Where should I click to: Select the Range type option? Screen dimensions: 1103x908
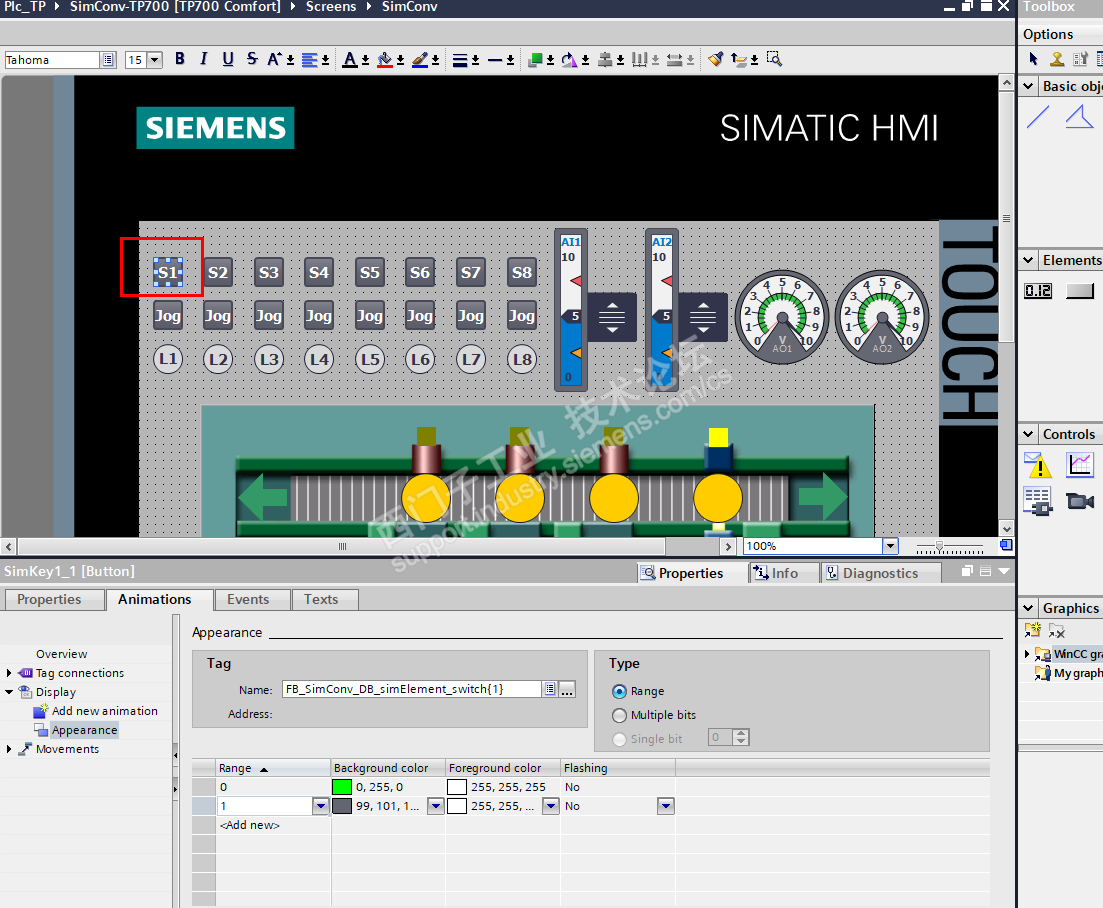tap(620, 691)
